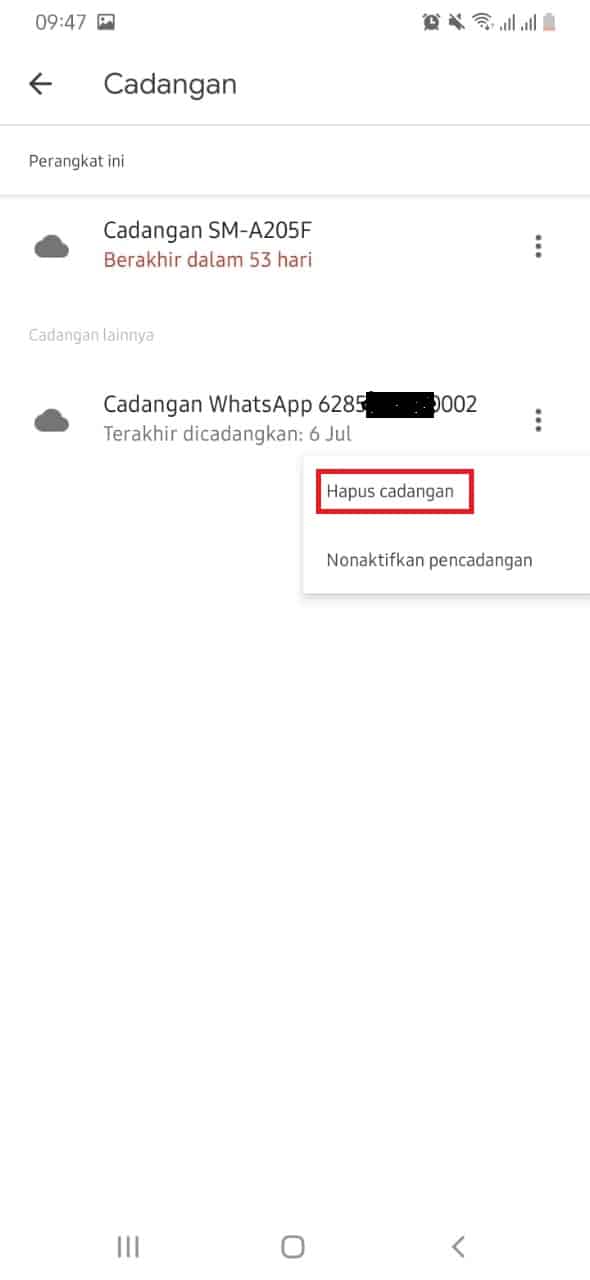The image size is (590, 1280).
Task: Tap the Android back navigation chevron
Action: point(458,1246)
